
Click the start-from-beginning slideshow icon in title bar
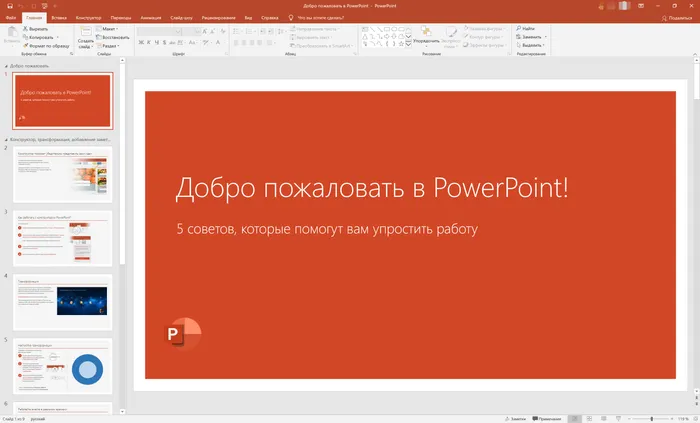click(x=44, y=6)
